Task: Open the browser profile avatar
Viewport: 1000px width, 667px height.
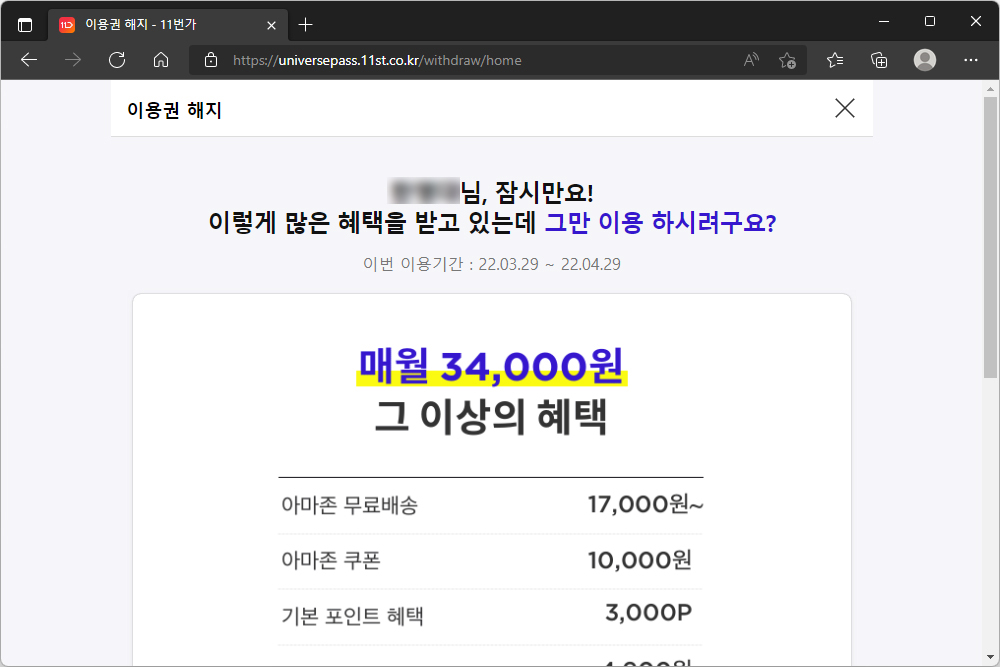Action: coord(925,60)
